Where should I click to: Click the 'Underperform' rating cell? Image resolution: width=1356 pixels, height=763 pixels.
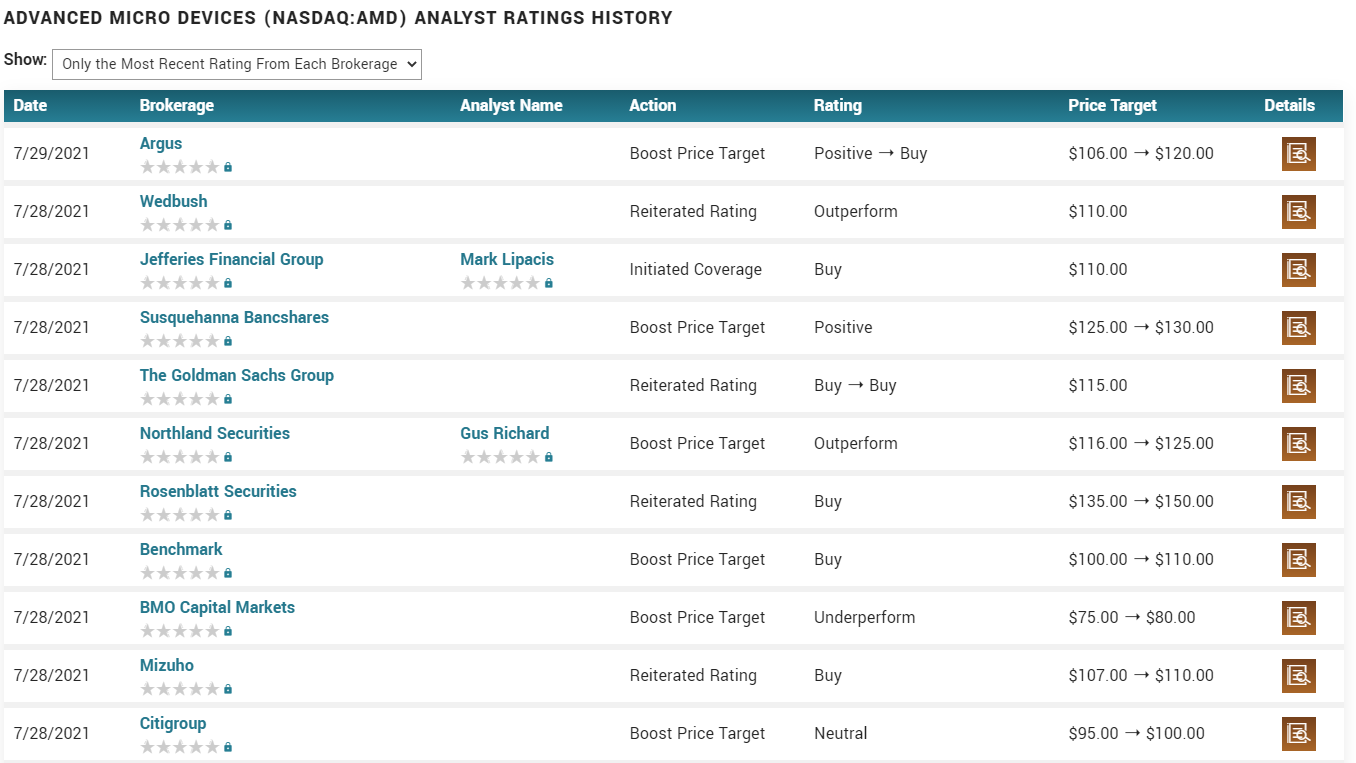click(x=865, y=618)
